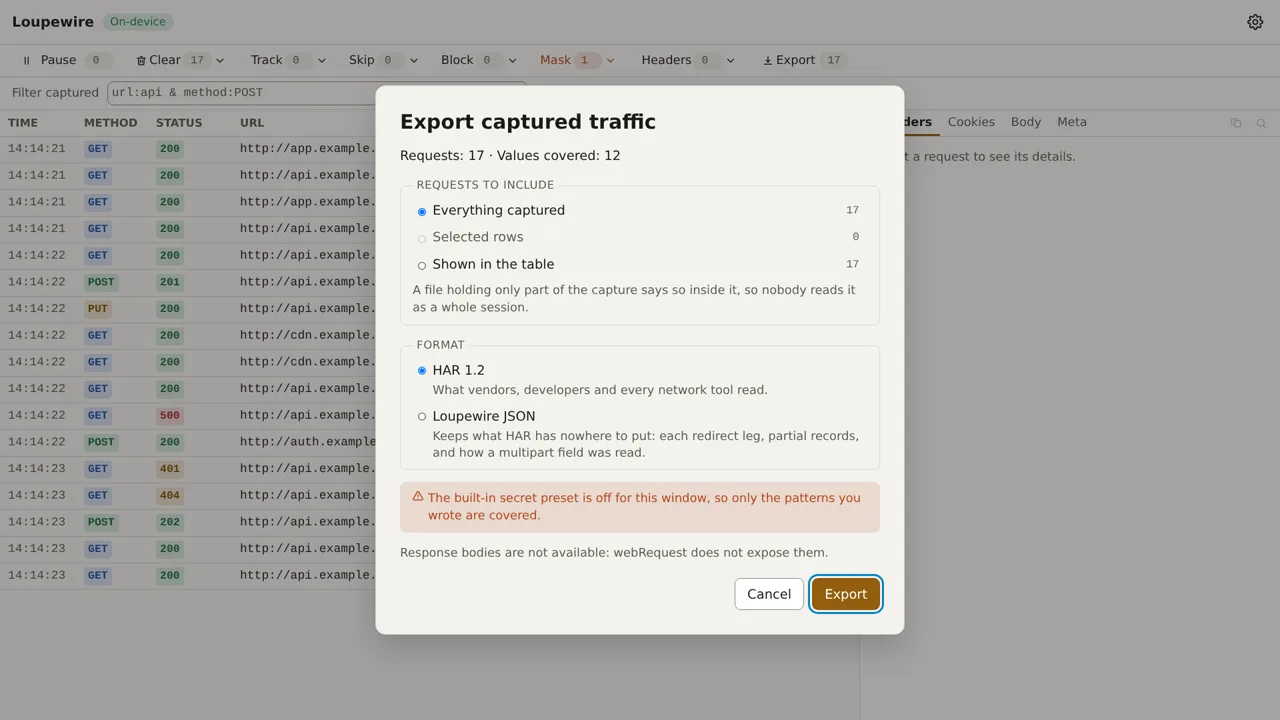This screenshot has height=720, width=1280.
Task: Click the Block toolbar button
Action: click(x=470, y=60)
